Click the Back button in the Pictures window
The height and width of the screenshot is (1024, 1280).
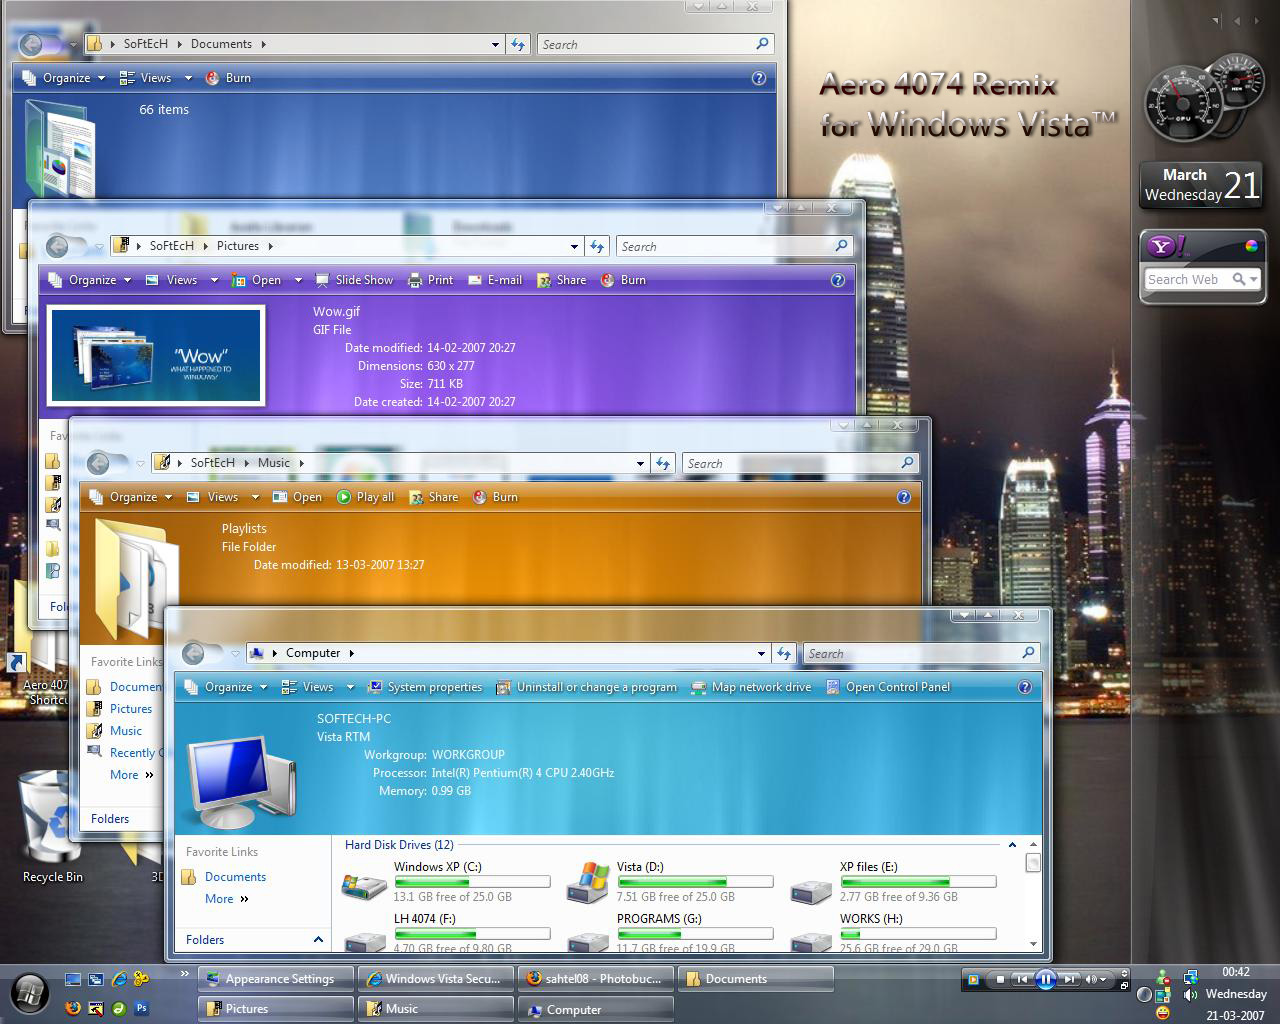pos(58,246)
